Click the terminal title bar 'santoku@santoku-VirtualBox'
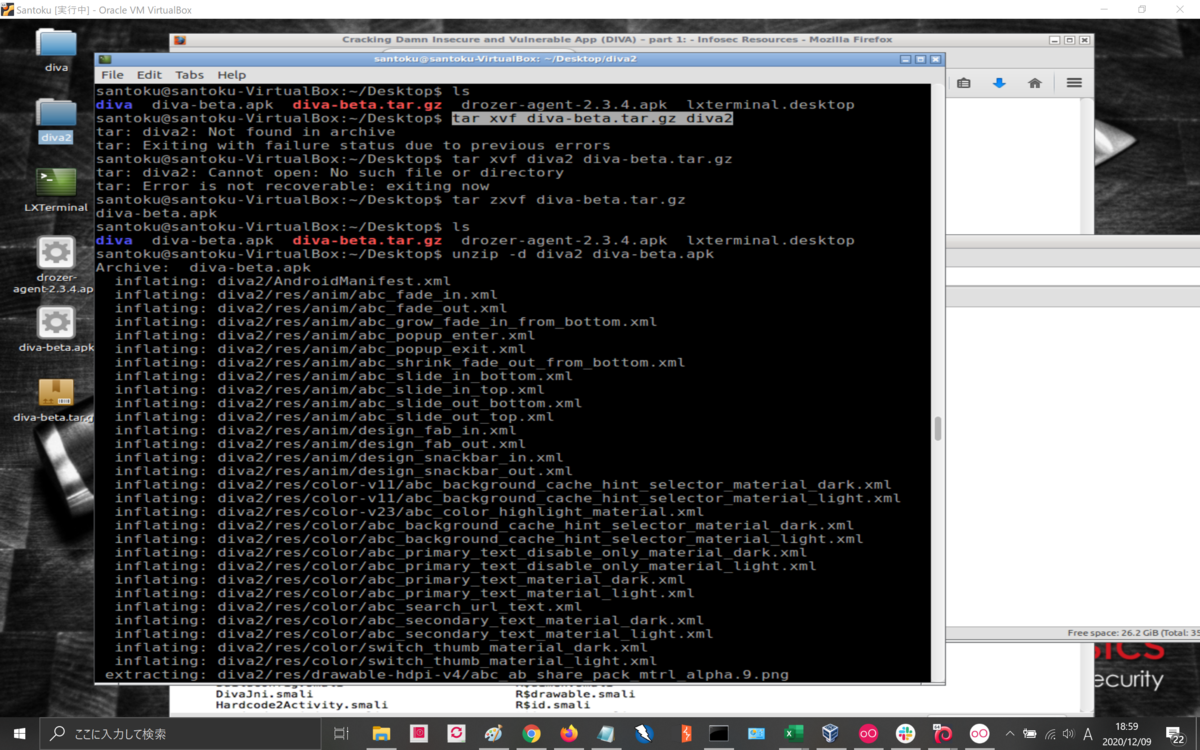Screen dimensions: 1200x750 tap(505, 59)
